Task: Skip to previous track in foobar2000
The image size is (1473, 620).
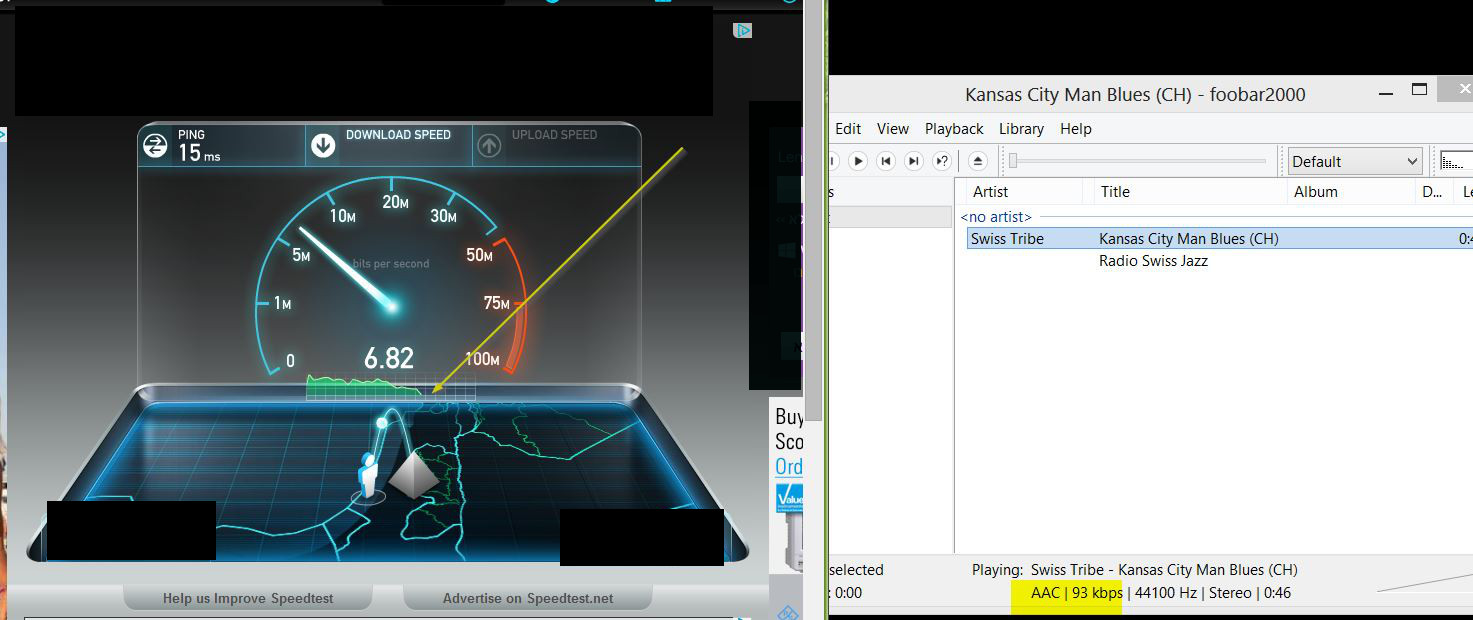Action: coord(886,161)
